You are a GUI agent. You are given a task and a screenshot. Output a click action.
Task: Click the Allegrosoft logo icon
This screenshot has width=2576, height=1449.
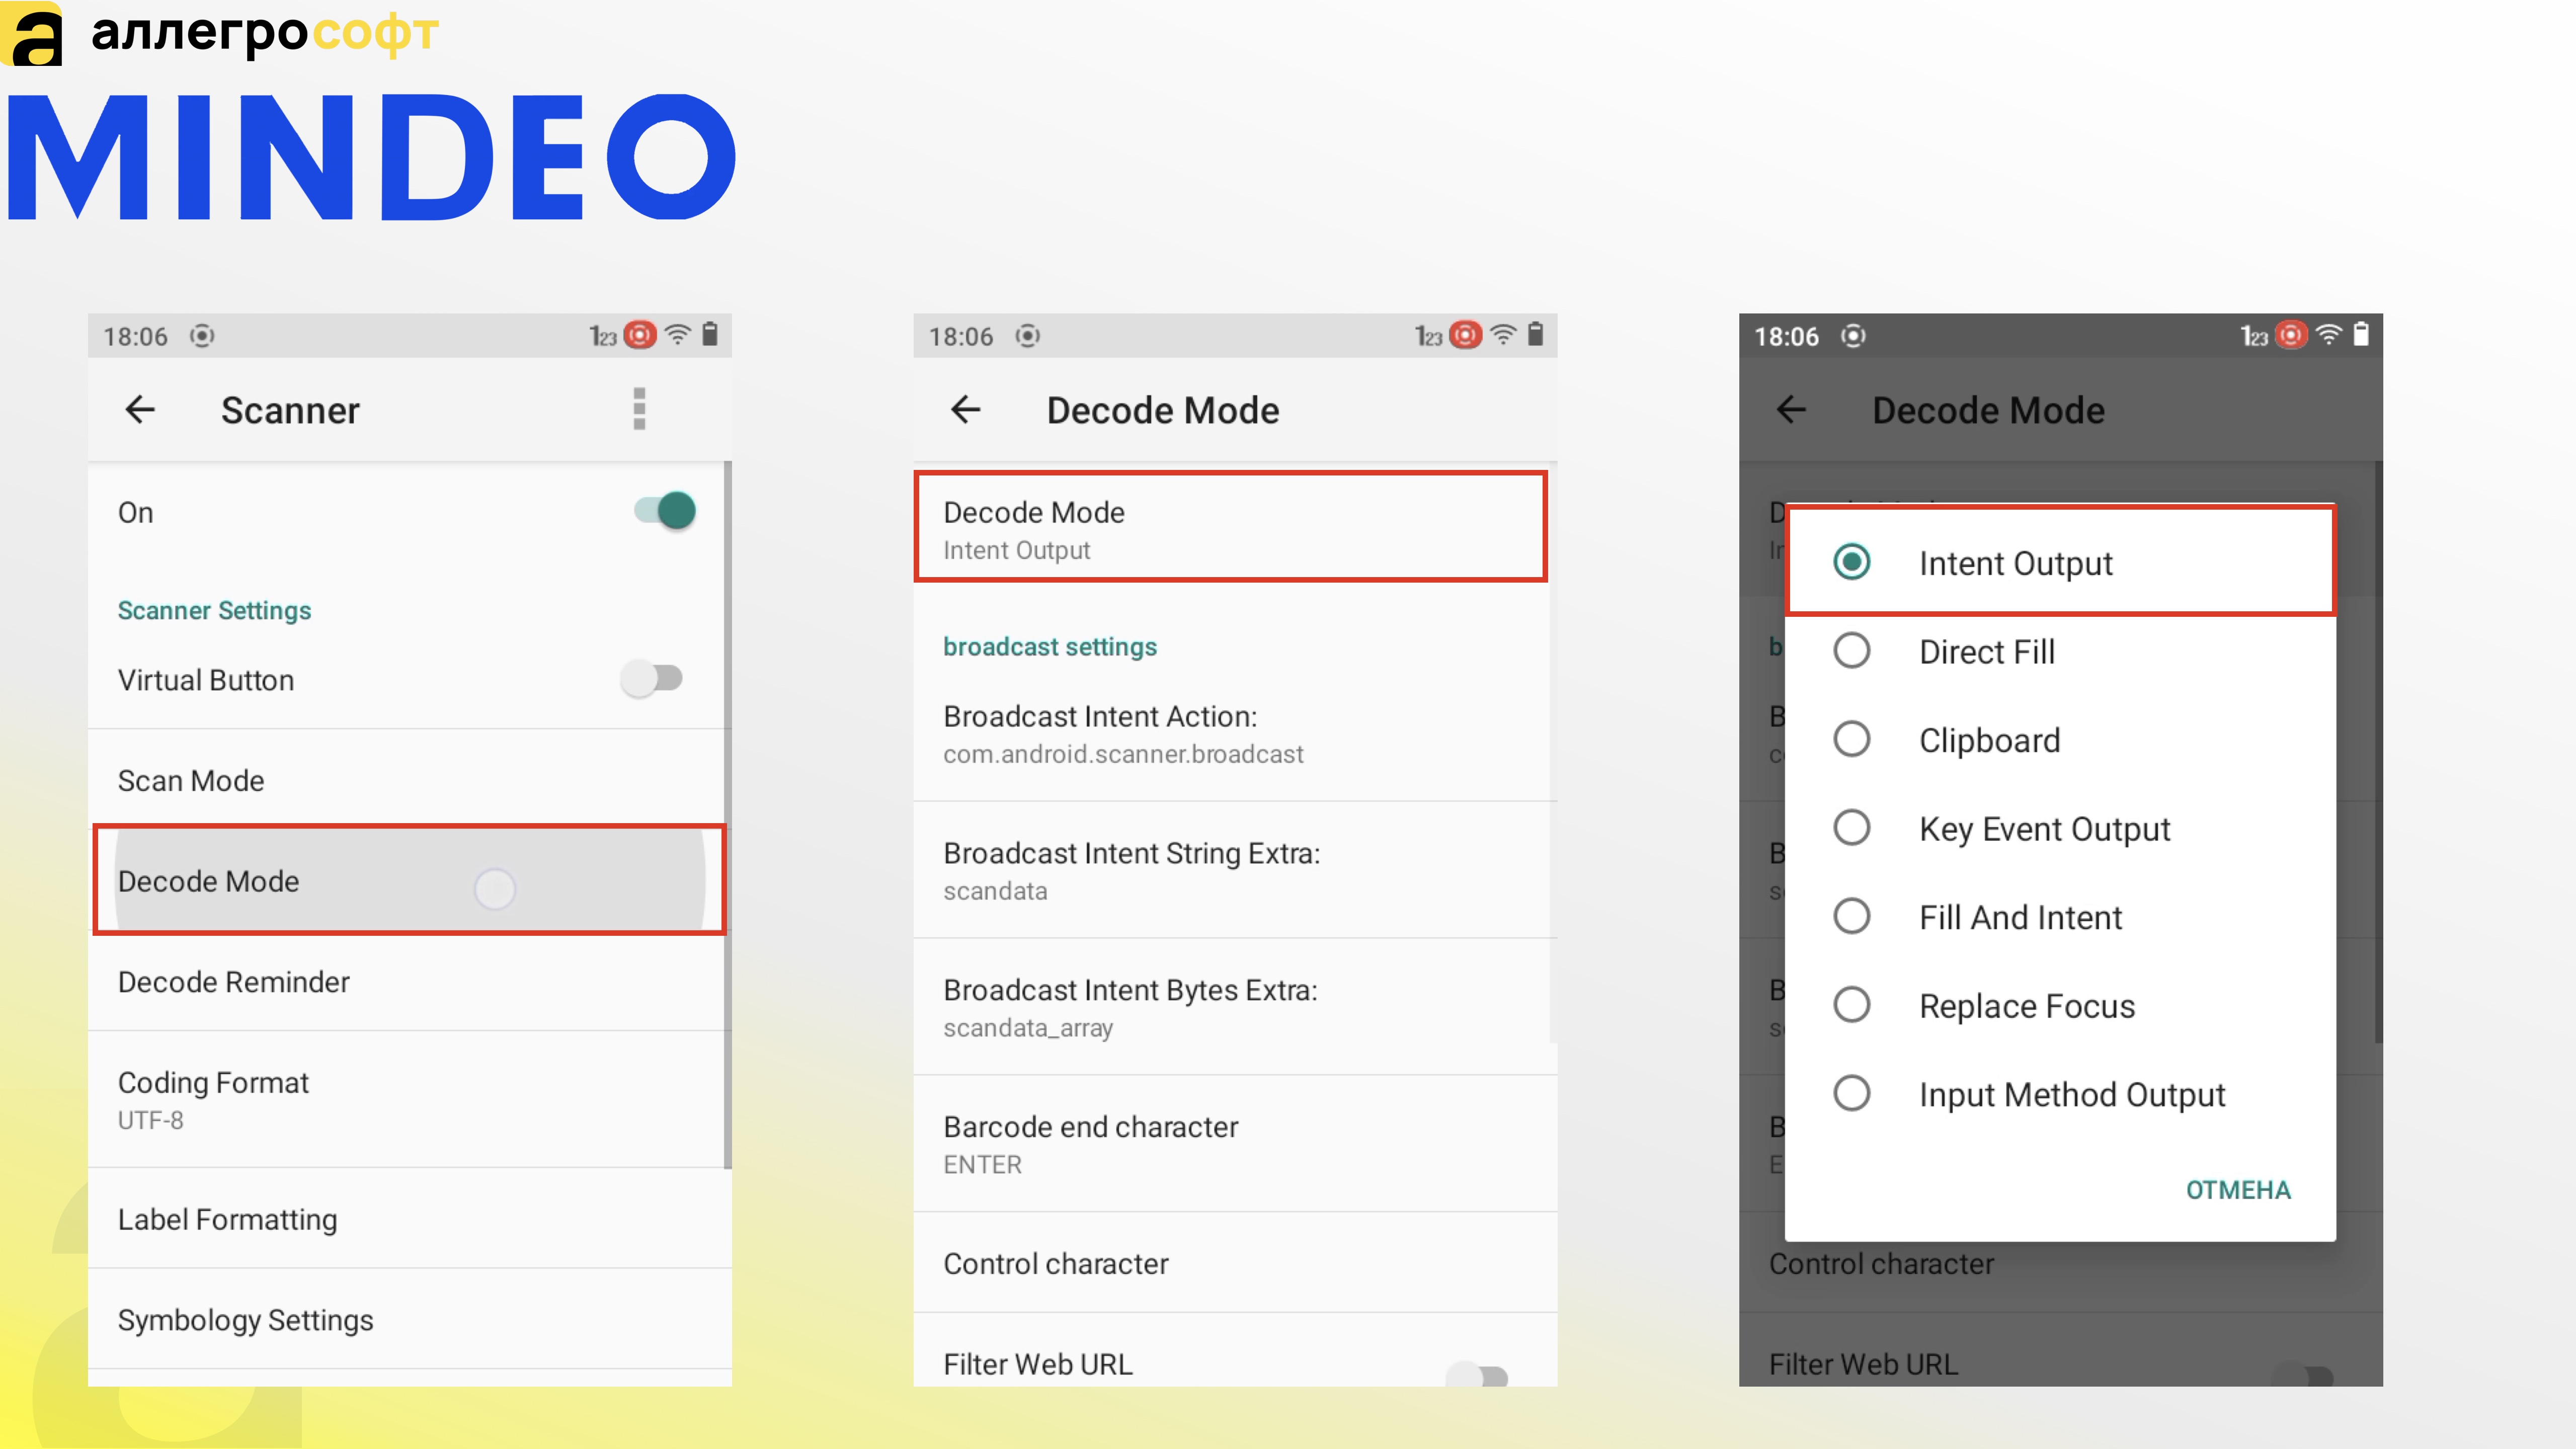pyautogui.click(x=32, y=34)
